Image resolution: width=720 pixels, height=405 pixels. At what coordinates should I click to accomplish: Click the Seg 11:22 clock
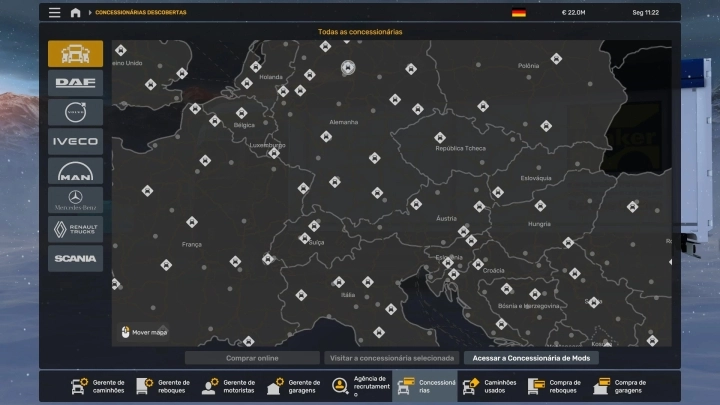(x=646, y=12)
